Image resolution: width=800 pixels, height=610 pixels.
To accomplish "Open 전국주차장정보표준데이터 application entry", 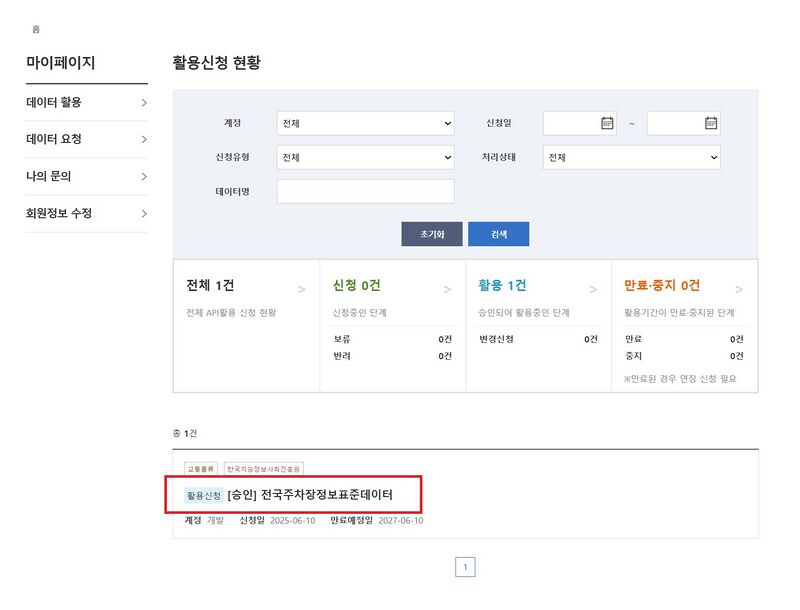I will pos(326,495).
